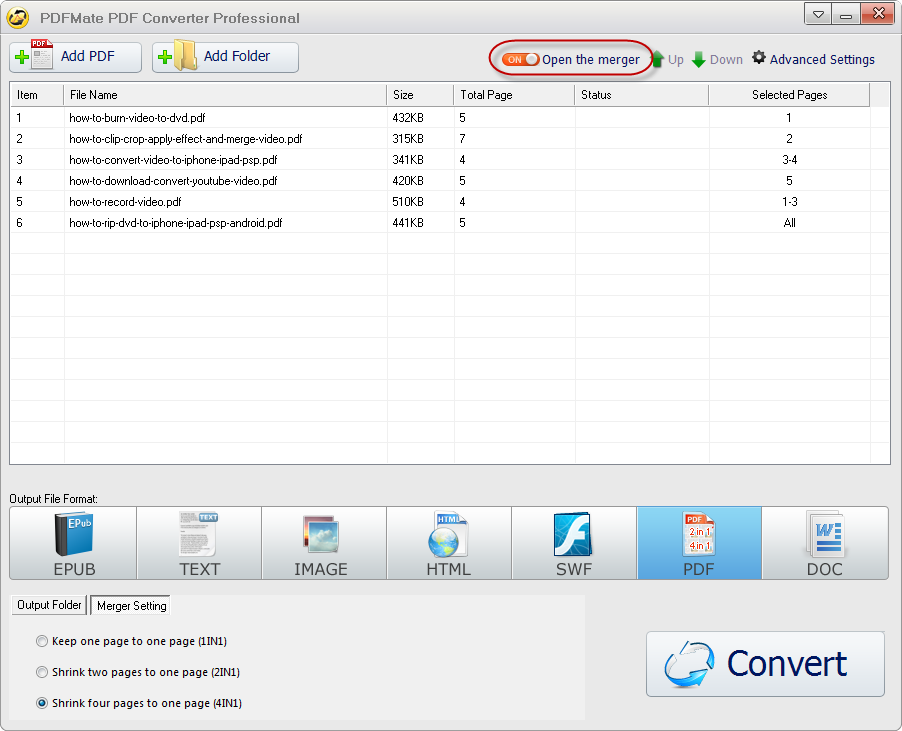
Task: Select how-to-convert-video-to-iphone-ipad-psp.pdf
Action: 173,160
